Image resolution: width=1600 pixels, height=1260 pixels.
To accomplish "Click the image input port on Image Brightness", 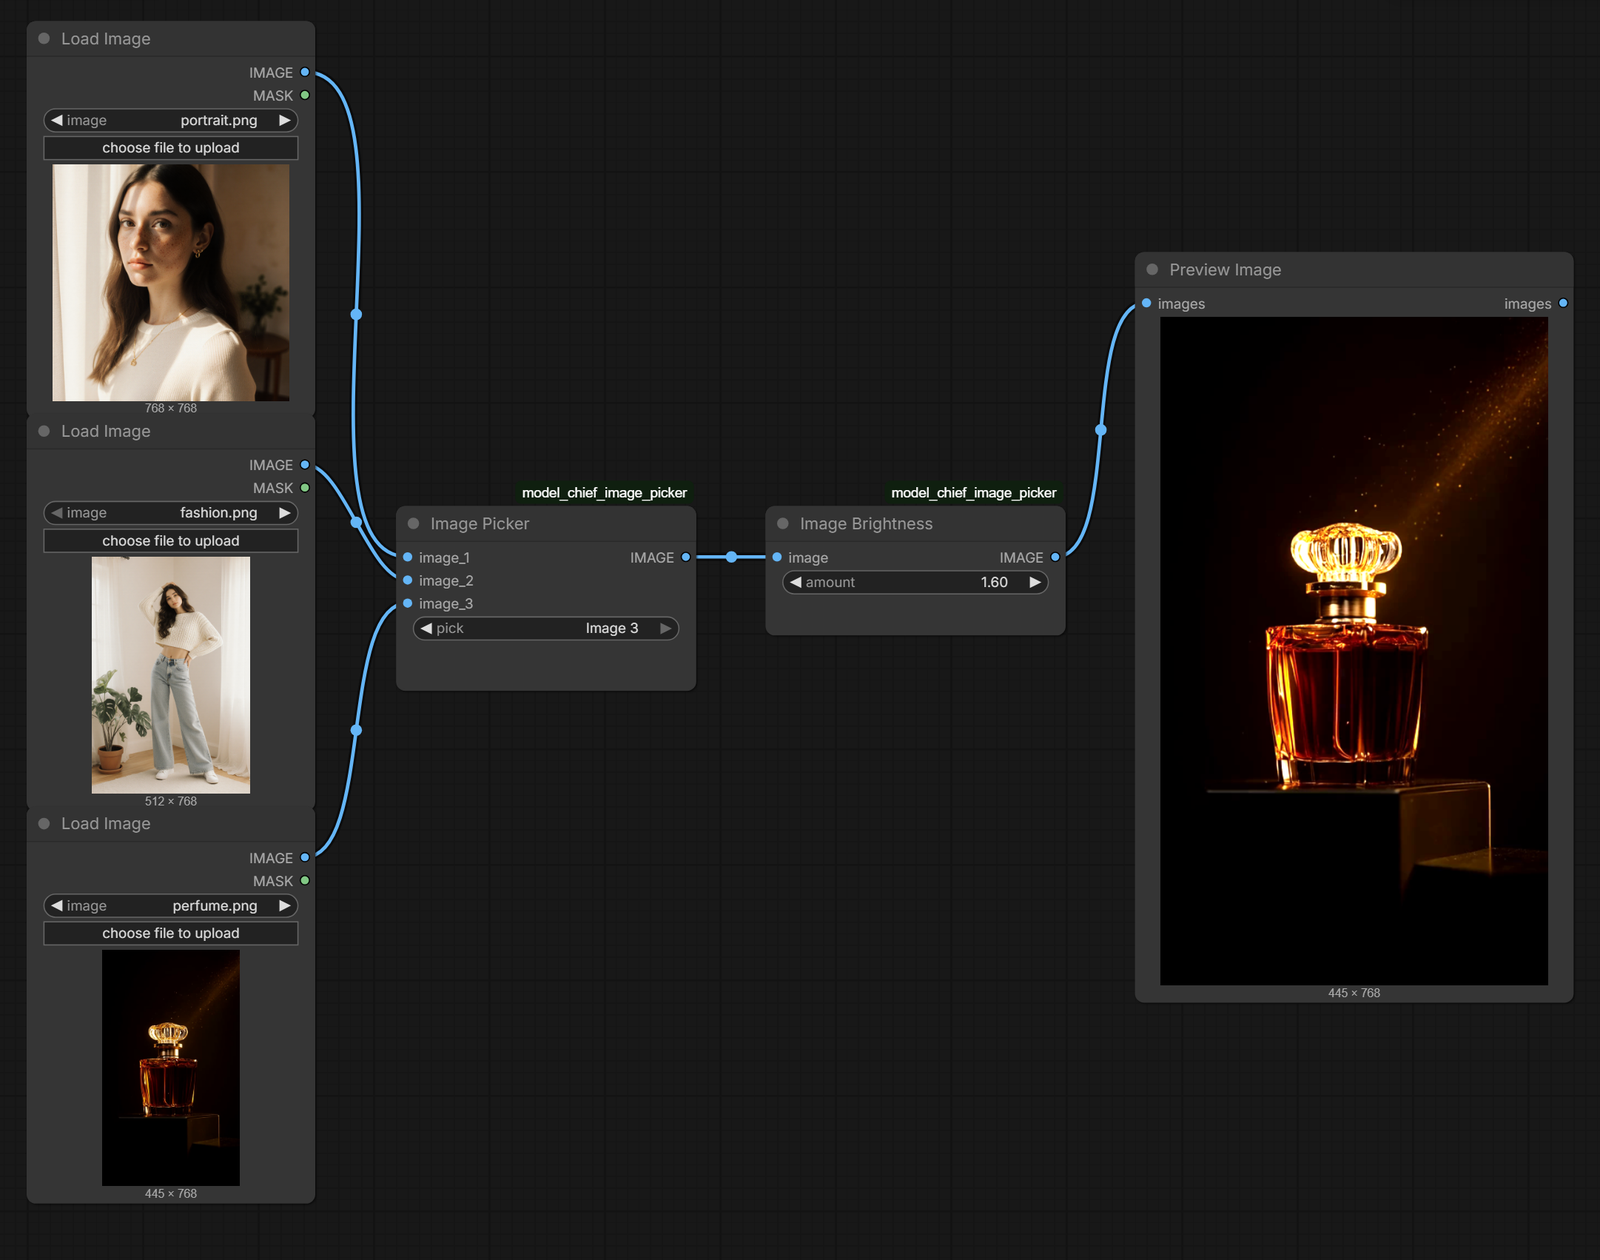I will (777, 558).
